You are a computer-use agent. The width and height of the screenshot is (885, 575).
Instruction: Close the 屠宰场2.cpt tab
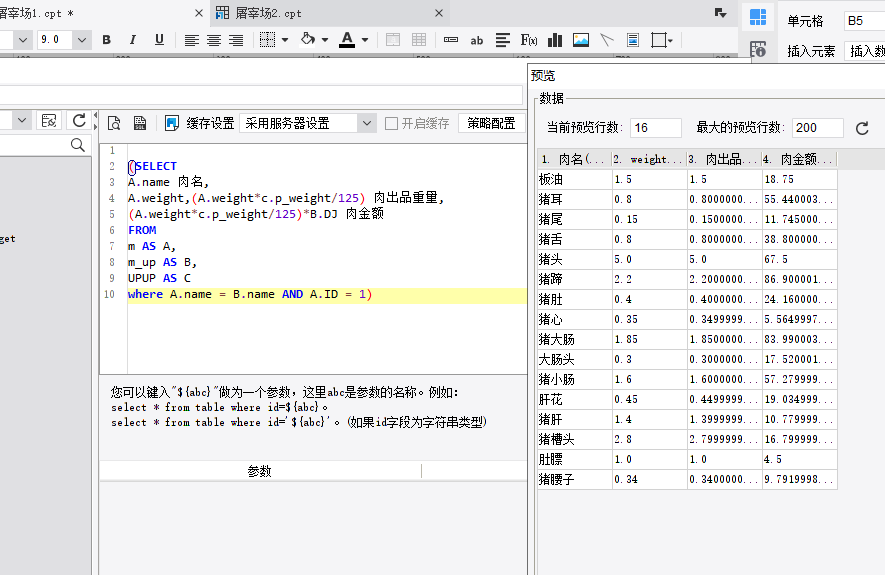pyautogui.click(x=439, y=13)
